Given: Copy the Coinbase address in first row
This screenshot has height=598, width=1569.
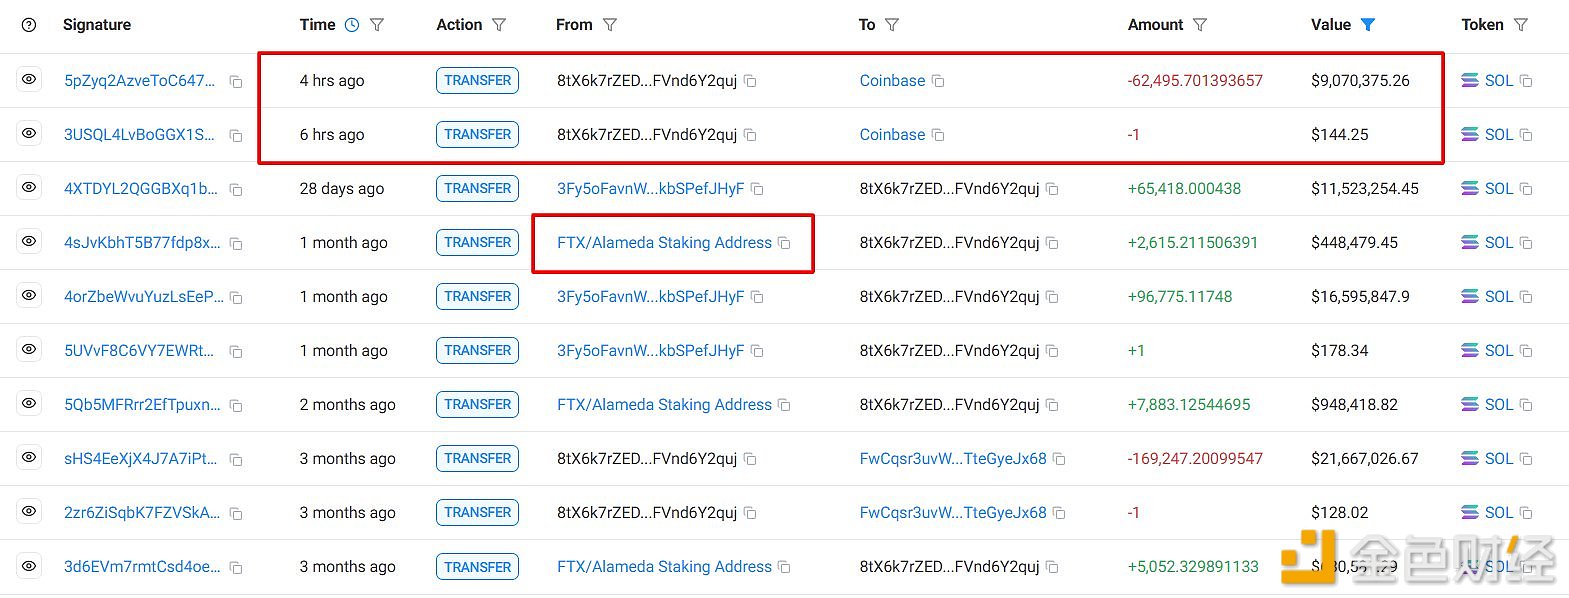Looking at the screenshot, I should pyautogui.click(x=938, y=81).
